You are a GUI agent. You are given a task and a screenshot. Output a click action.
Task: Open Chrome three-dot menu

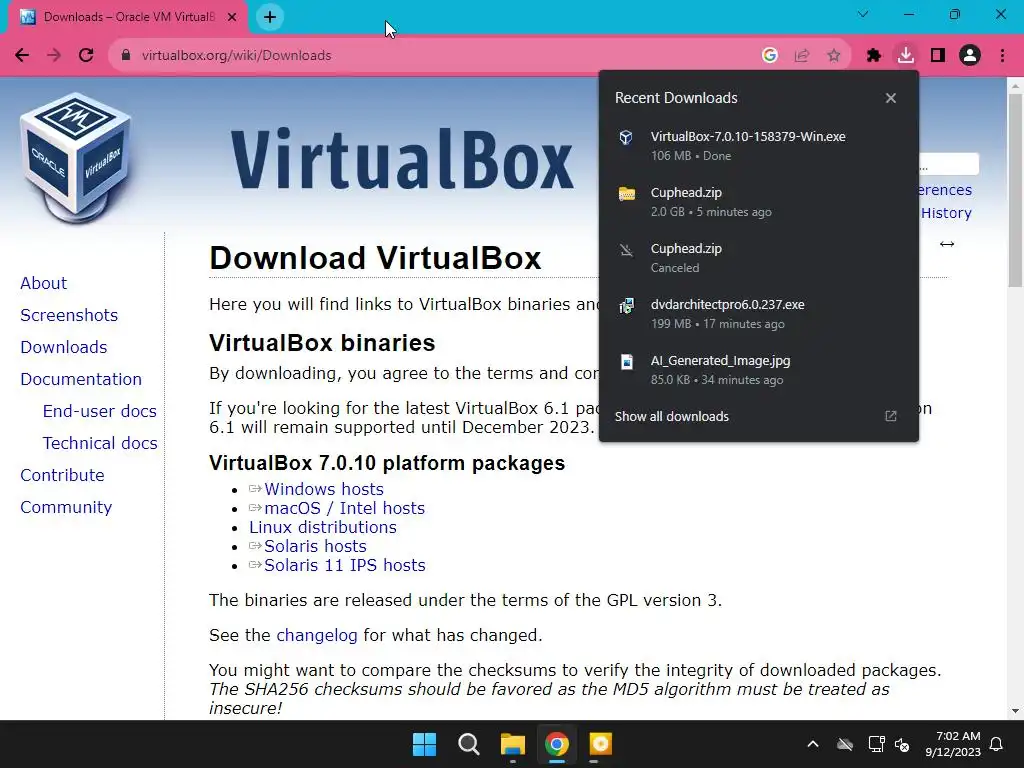[1002, 56]
